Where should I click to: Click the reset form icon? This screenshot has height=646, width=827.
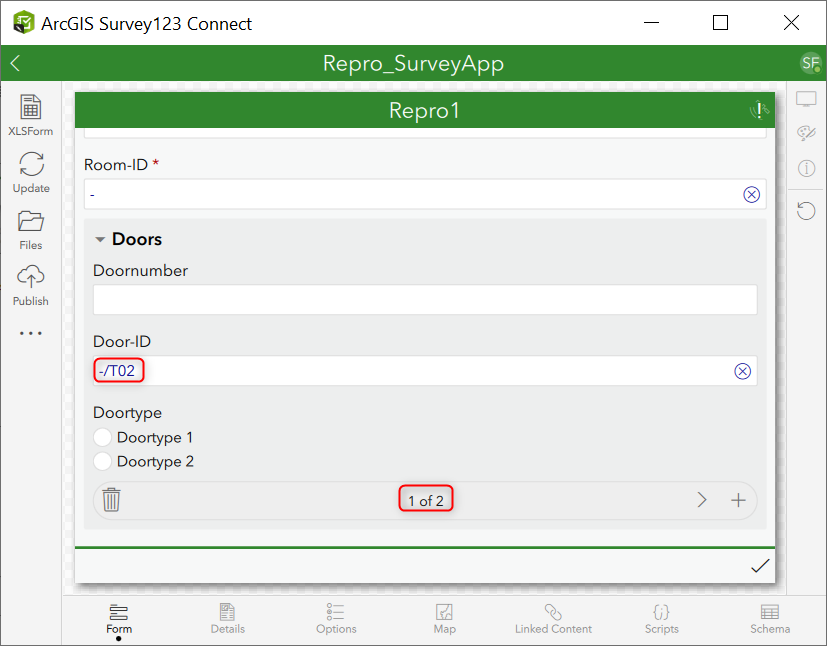click(805, 210)
